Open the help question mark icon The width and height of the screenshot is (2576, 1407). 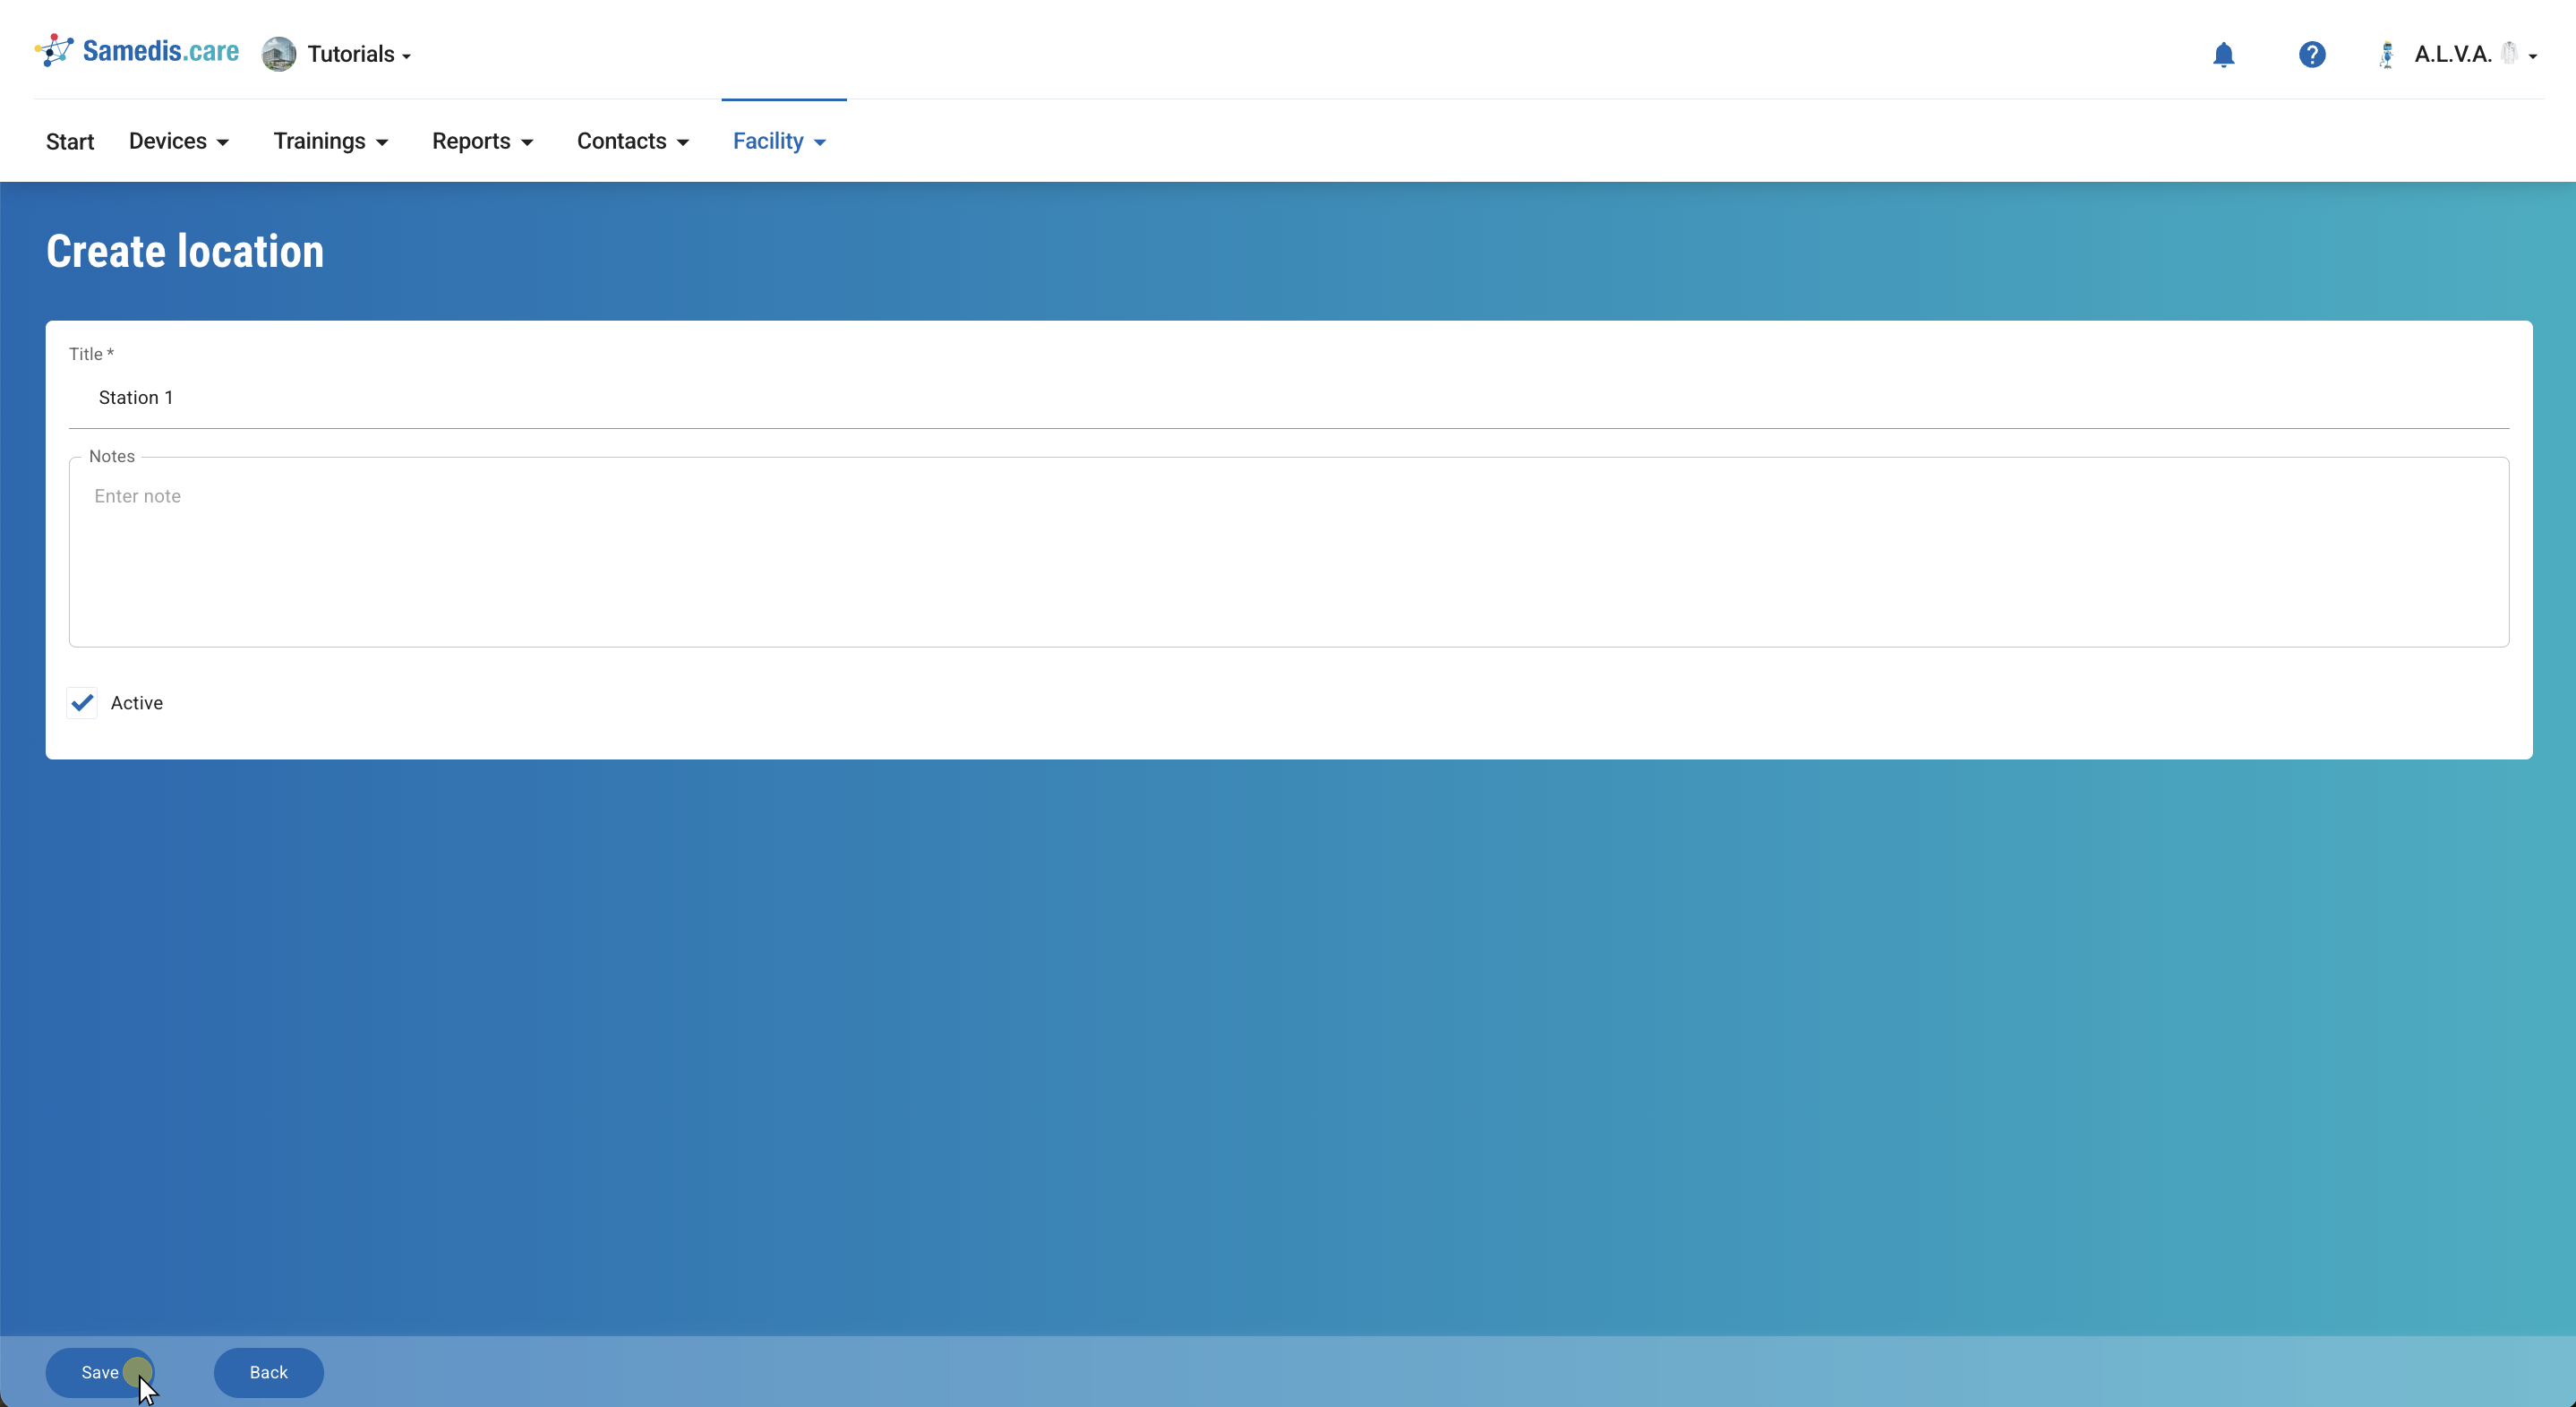2311,54
